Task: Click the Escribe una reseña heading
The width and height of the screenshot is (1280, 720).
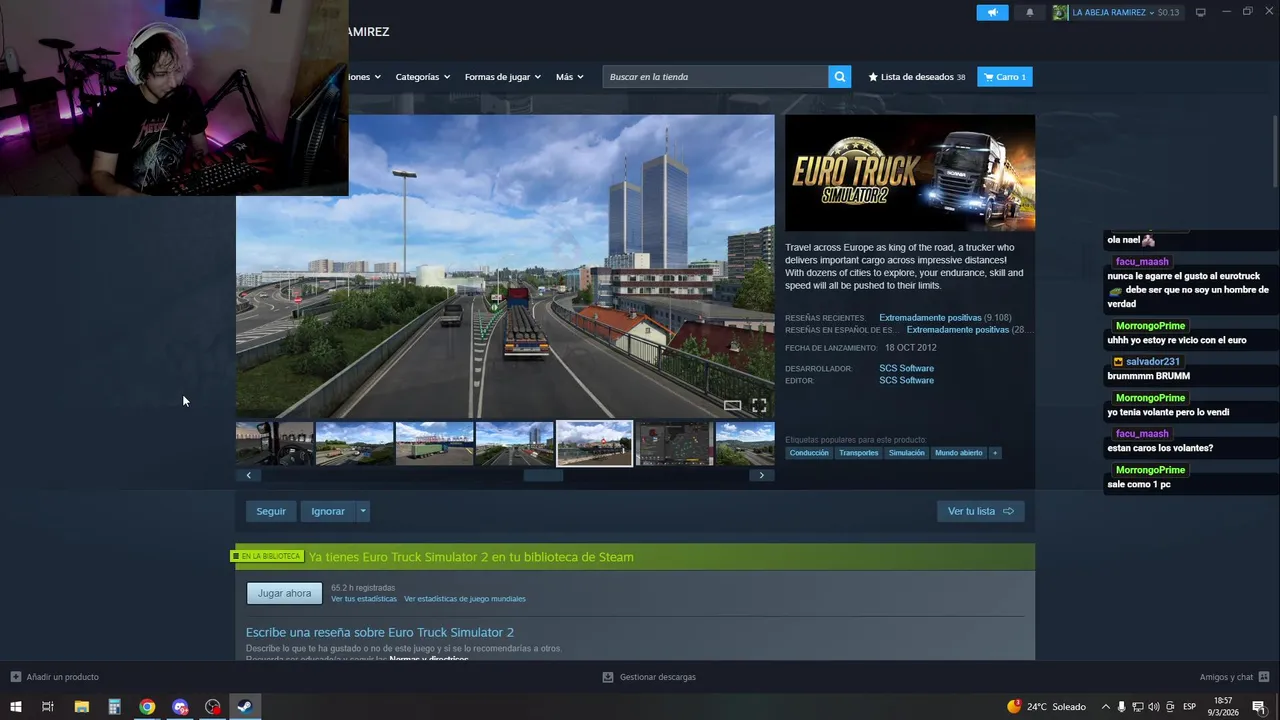Action: (380, 632)
